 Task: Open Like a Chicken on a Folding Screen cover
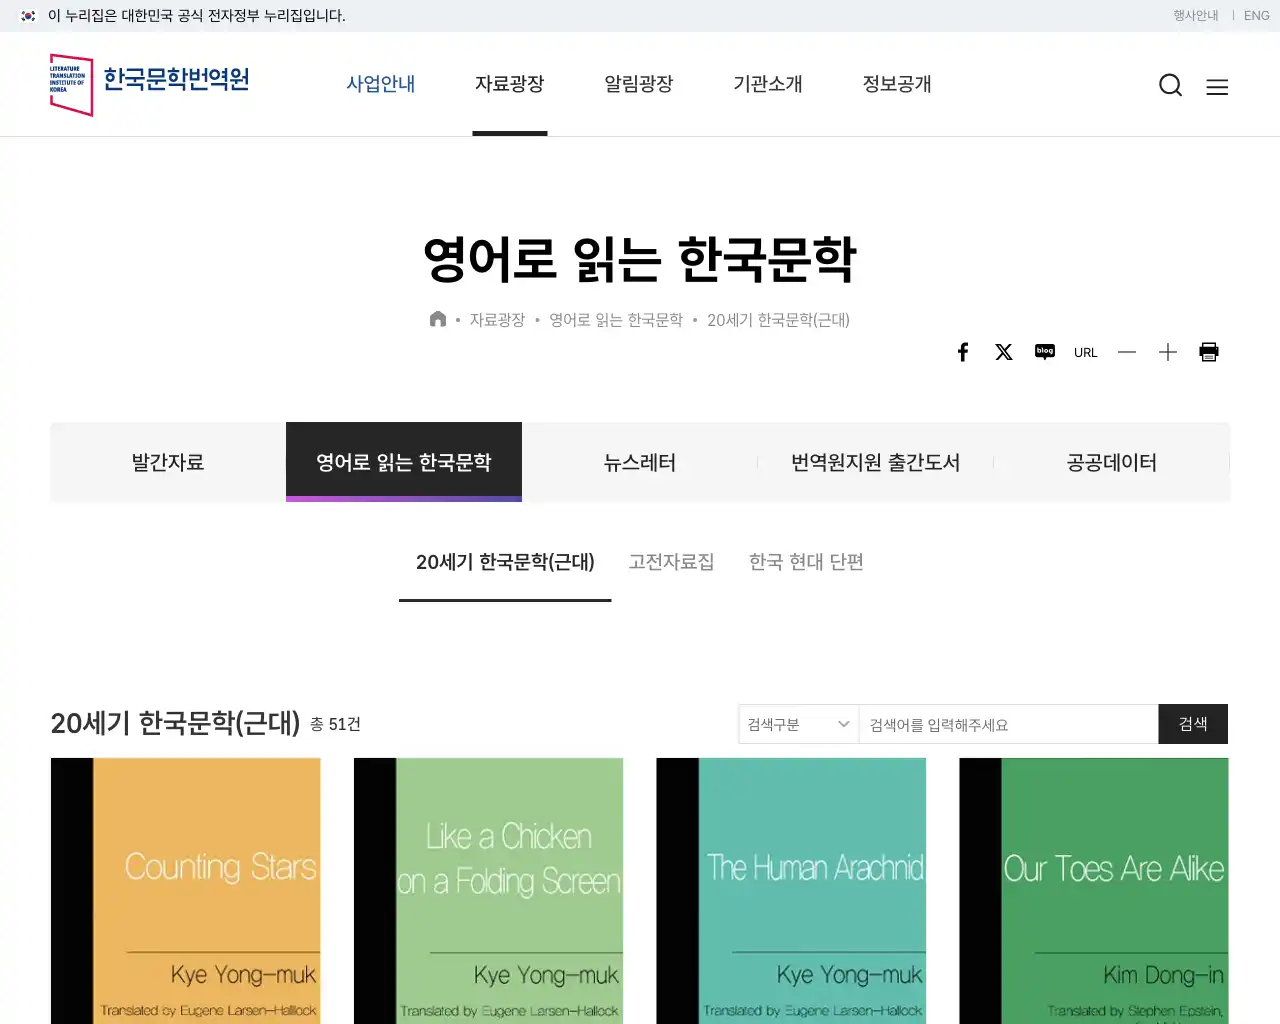coord(489,891)
